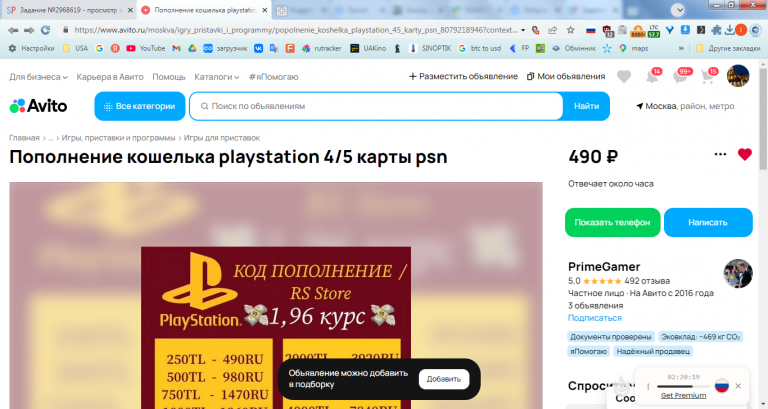768x409 pixels.
Task: Open browser downloads arrow icon
Action: click(729, 30)
